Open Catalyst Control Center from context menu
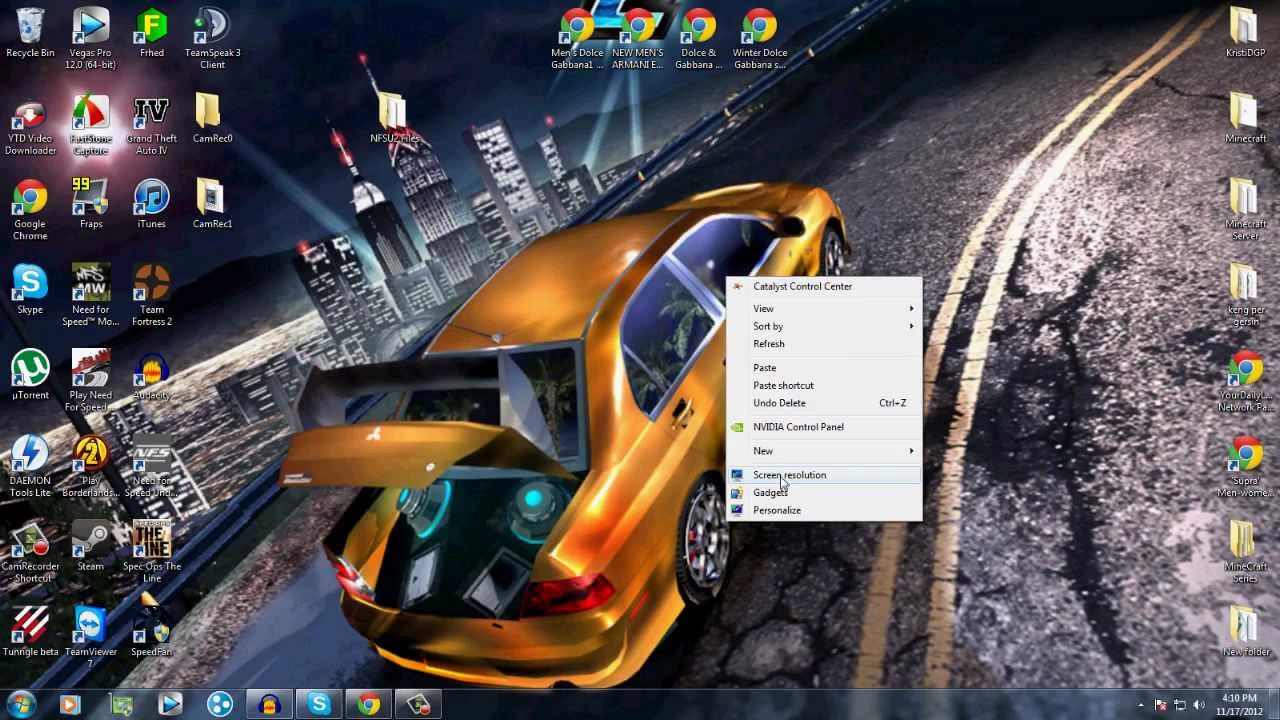 click(823, 286)
